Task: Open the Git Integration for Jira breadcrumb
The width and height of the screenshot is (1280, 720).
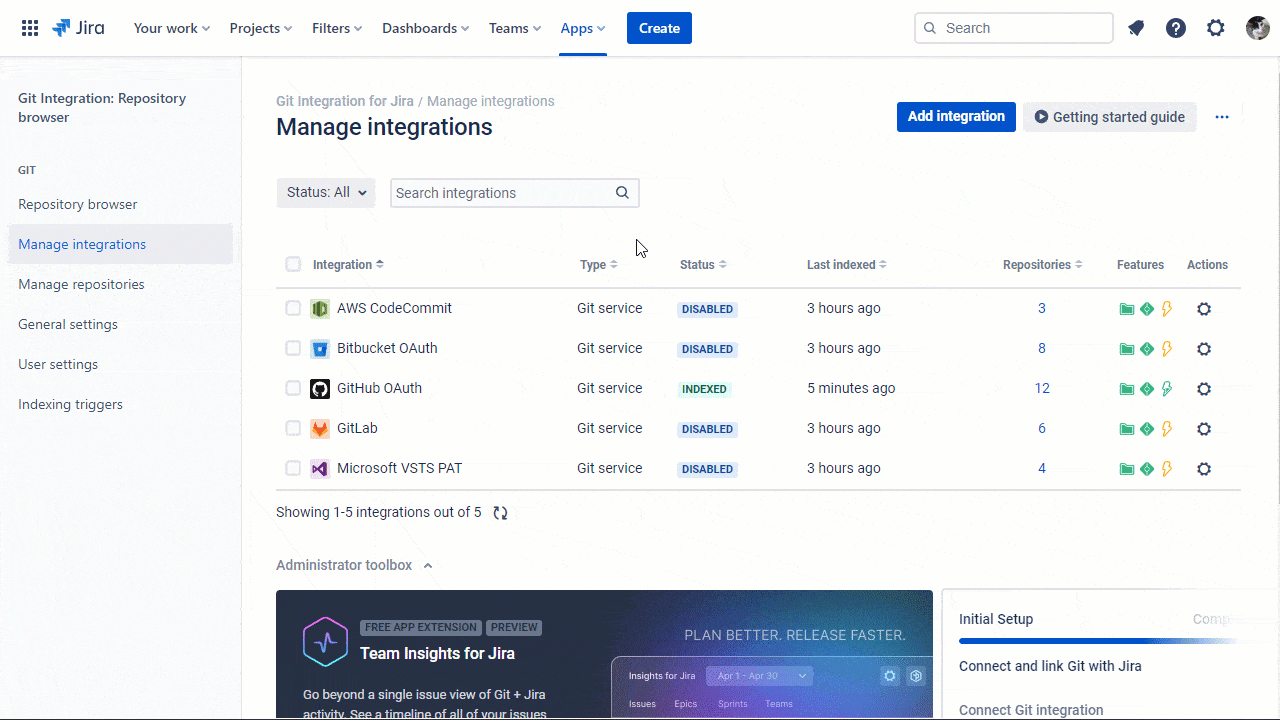Action: coord(345,101)
